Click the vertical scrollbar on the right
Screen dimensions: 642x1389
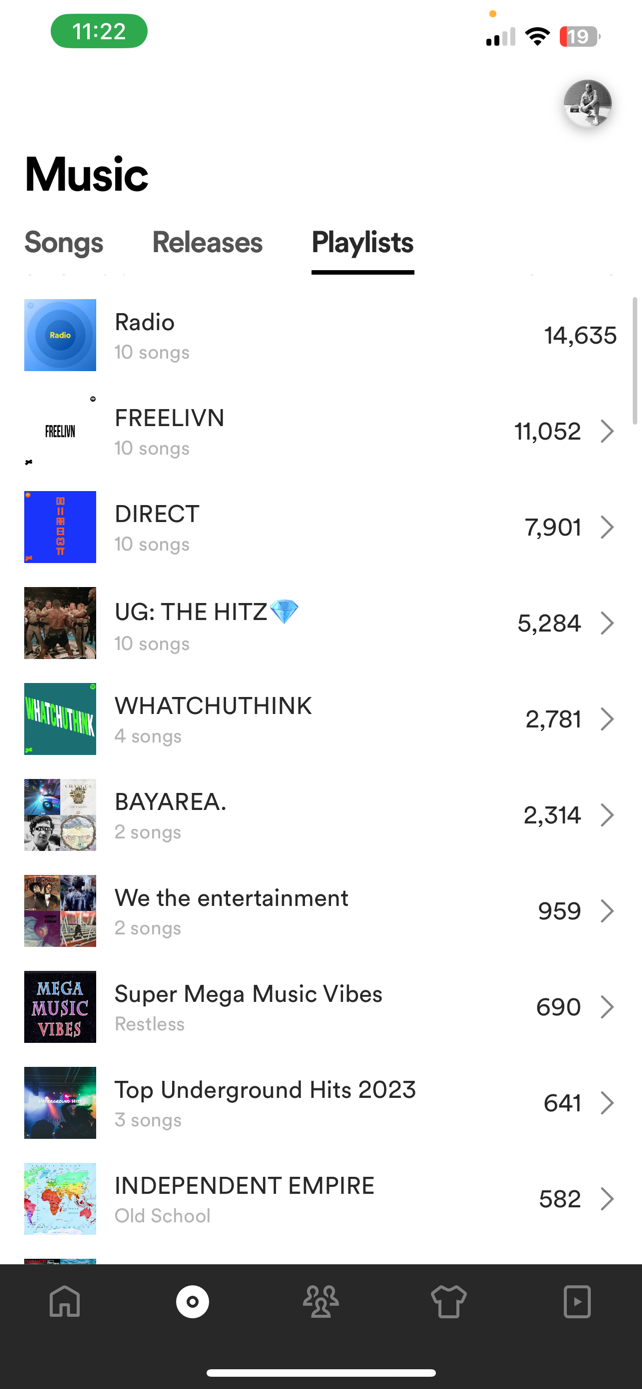pyautogui.click(x=634, y=360)
